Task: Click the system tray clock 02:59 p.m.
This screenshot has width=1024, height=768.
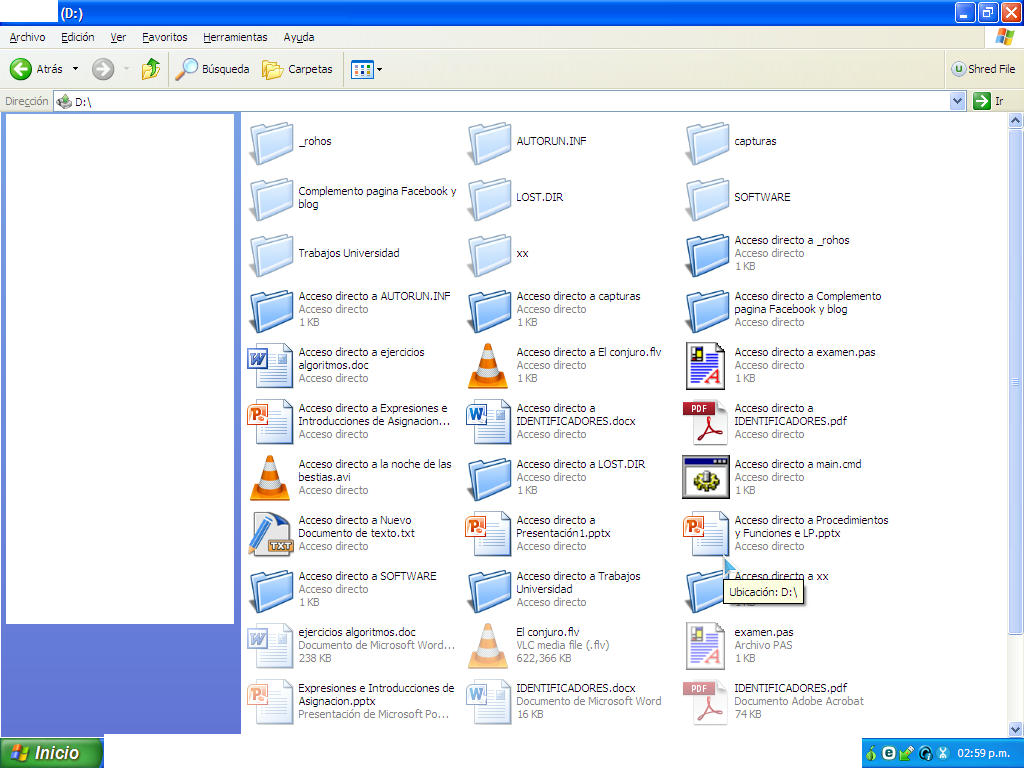Action: tap(983, 753)
